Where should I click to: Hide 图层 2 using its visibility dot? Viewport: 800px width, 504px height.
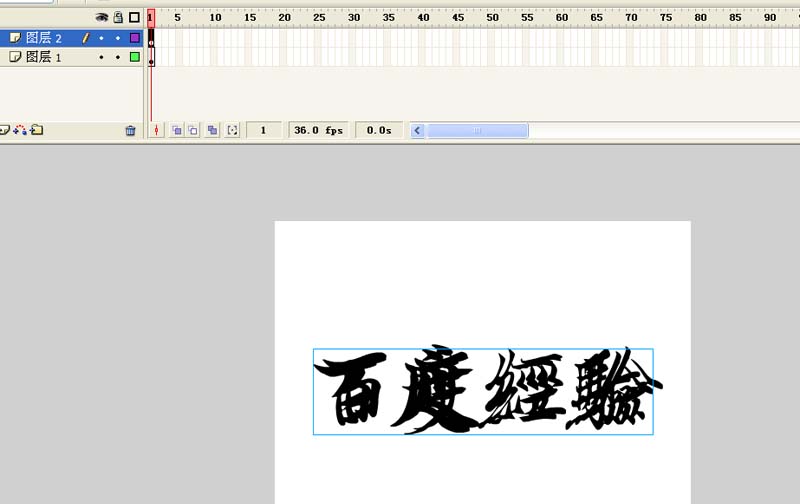[x=102, y=38]
